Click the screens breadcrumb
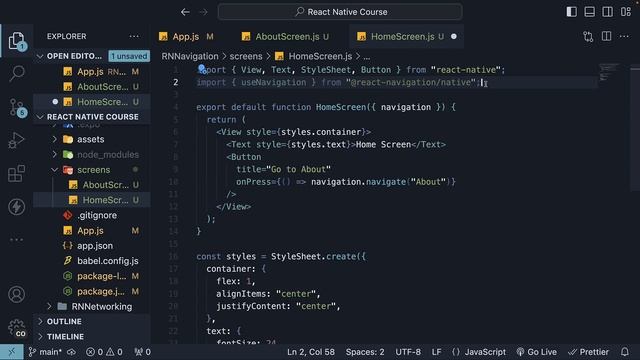The image size is (640, 360). pyautogui.click(x=246, y=56)
